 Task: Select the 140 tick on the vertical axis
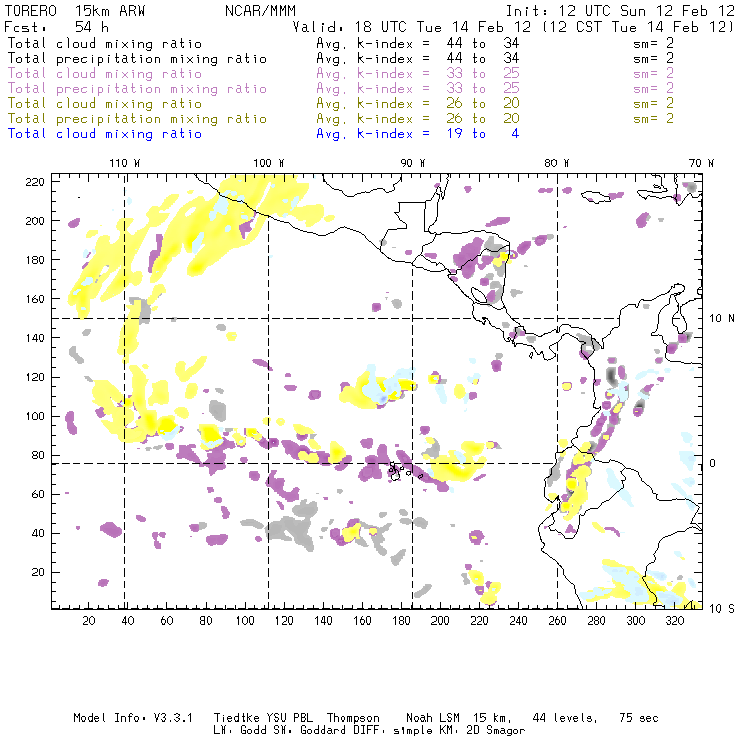coord(35,338)
